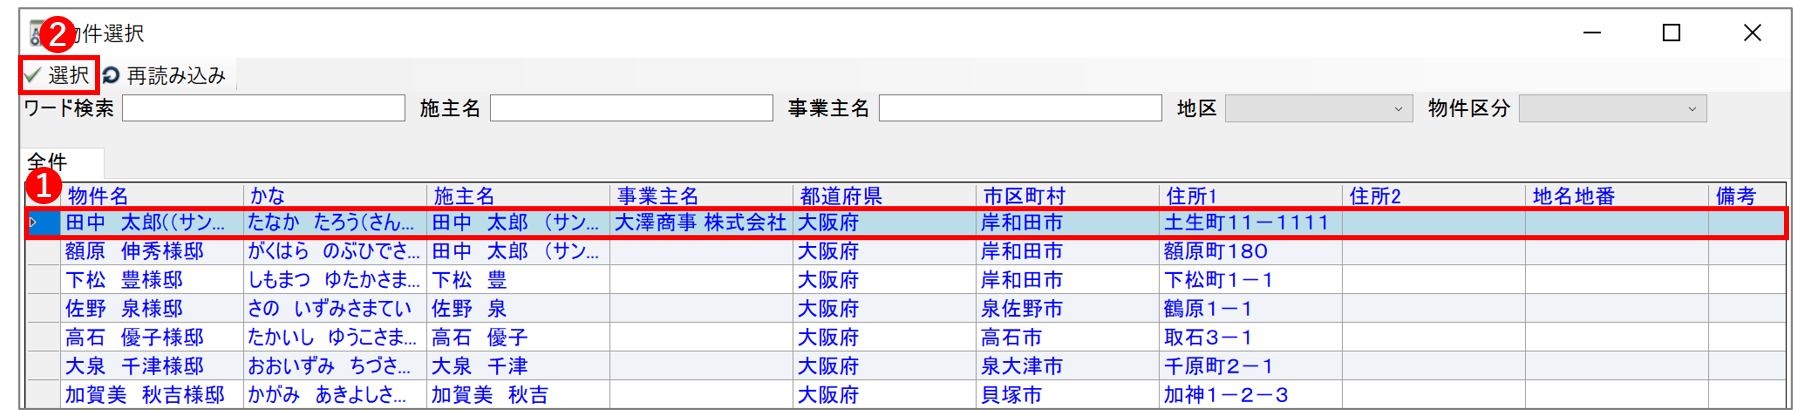Viewport: 1793px width, 410px height.
Task: Open the 地区 dropdown
Action: pos(1318,108)
